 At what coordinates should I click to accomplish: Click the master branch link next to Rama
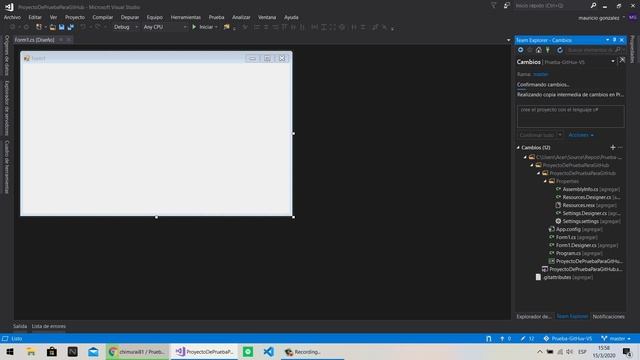pos(540,74)
